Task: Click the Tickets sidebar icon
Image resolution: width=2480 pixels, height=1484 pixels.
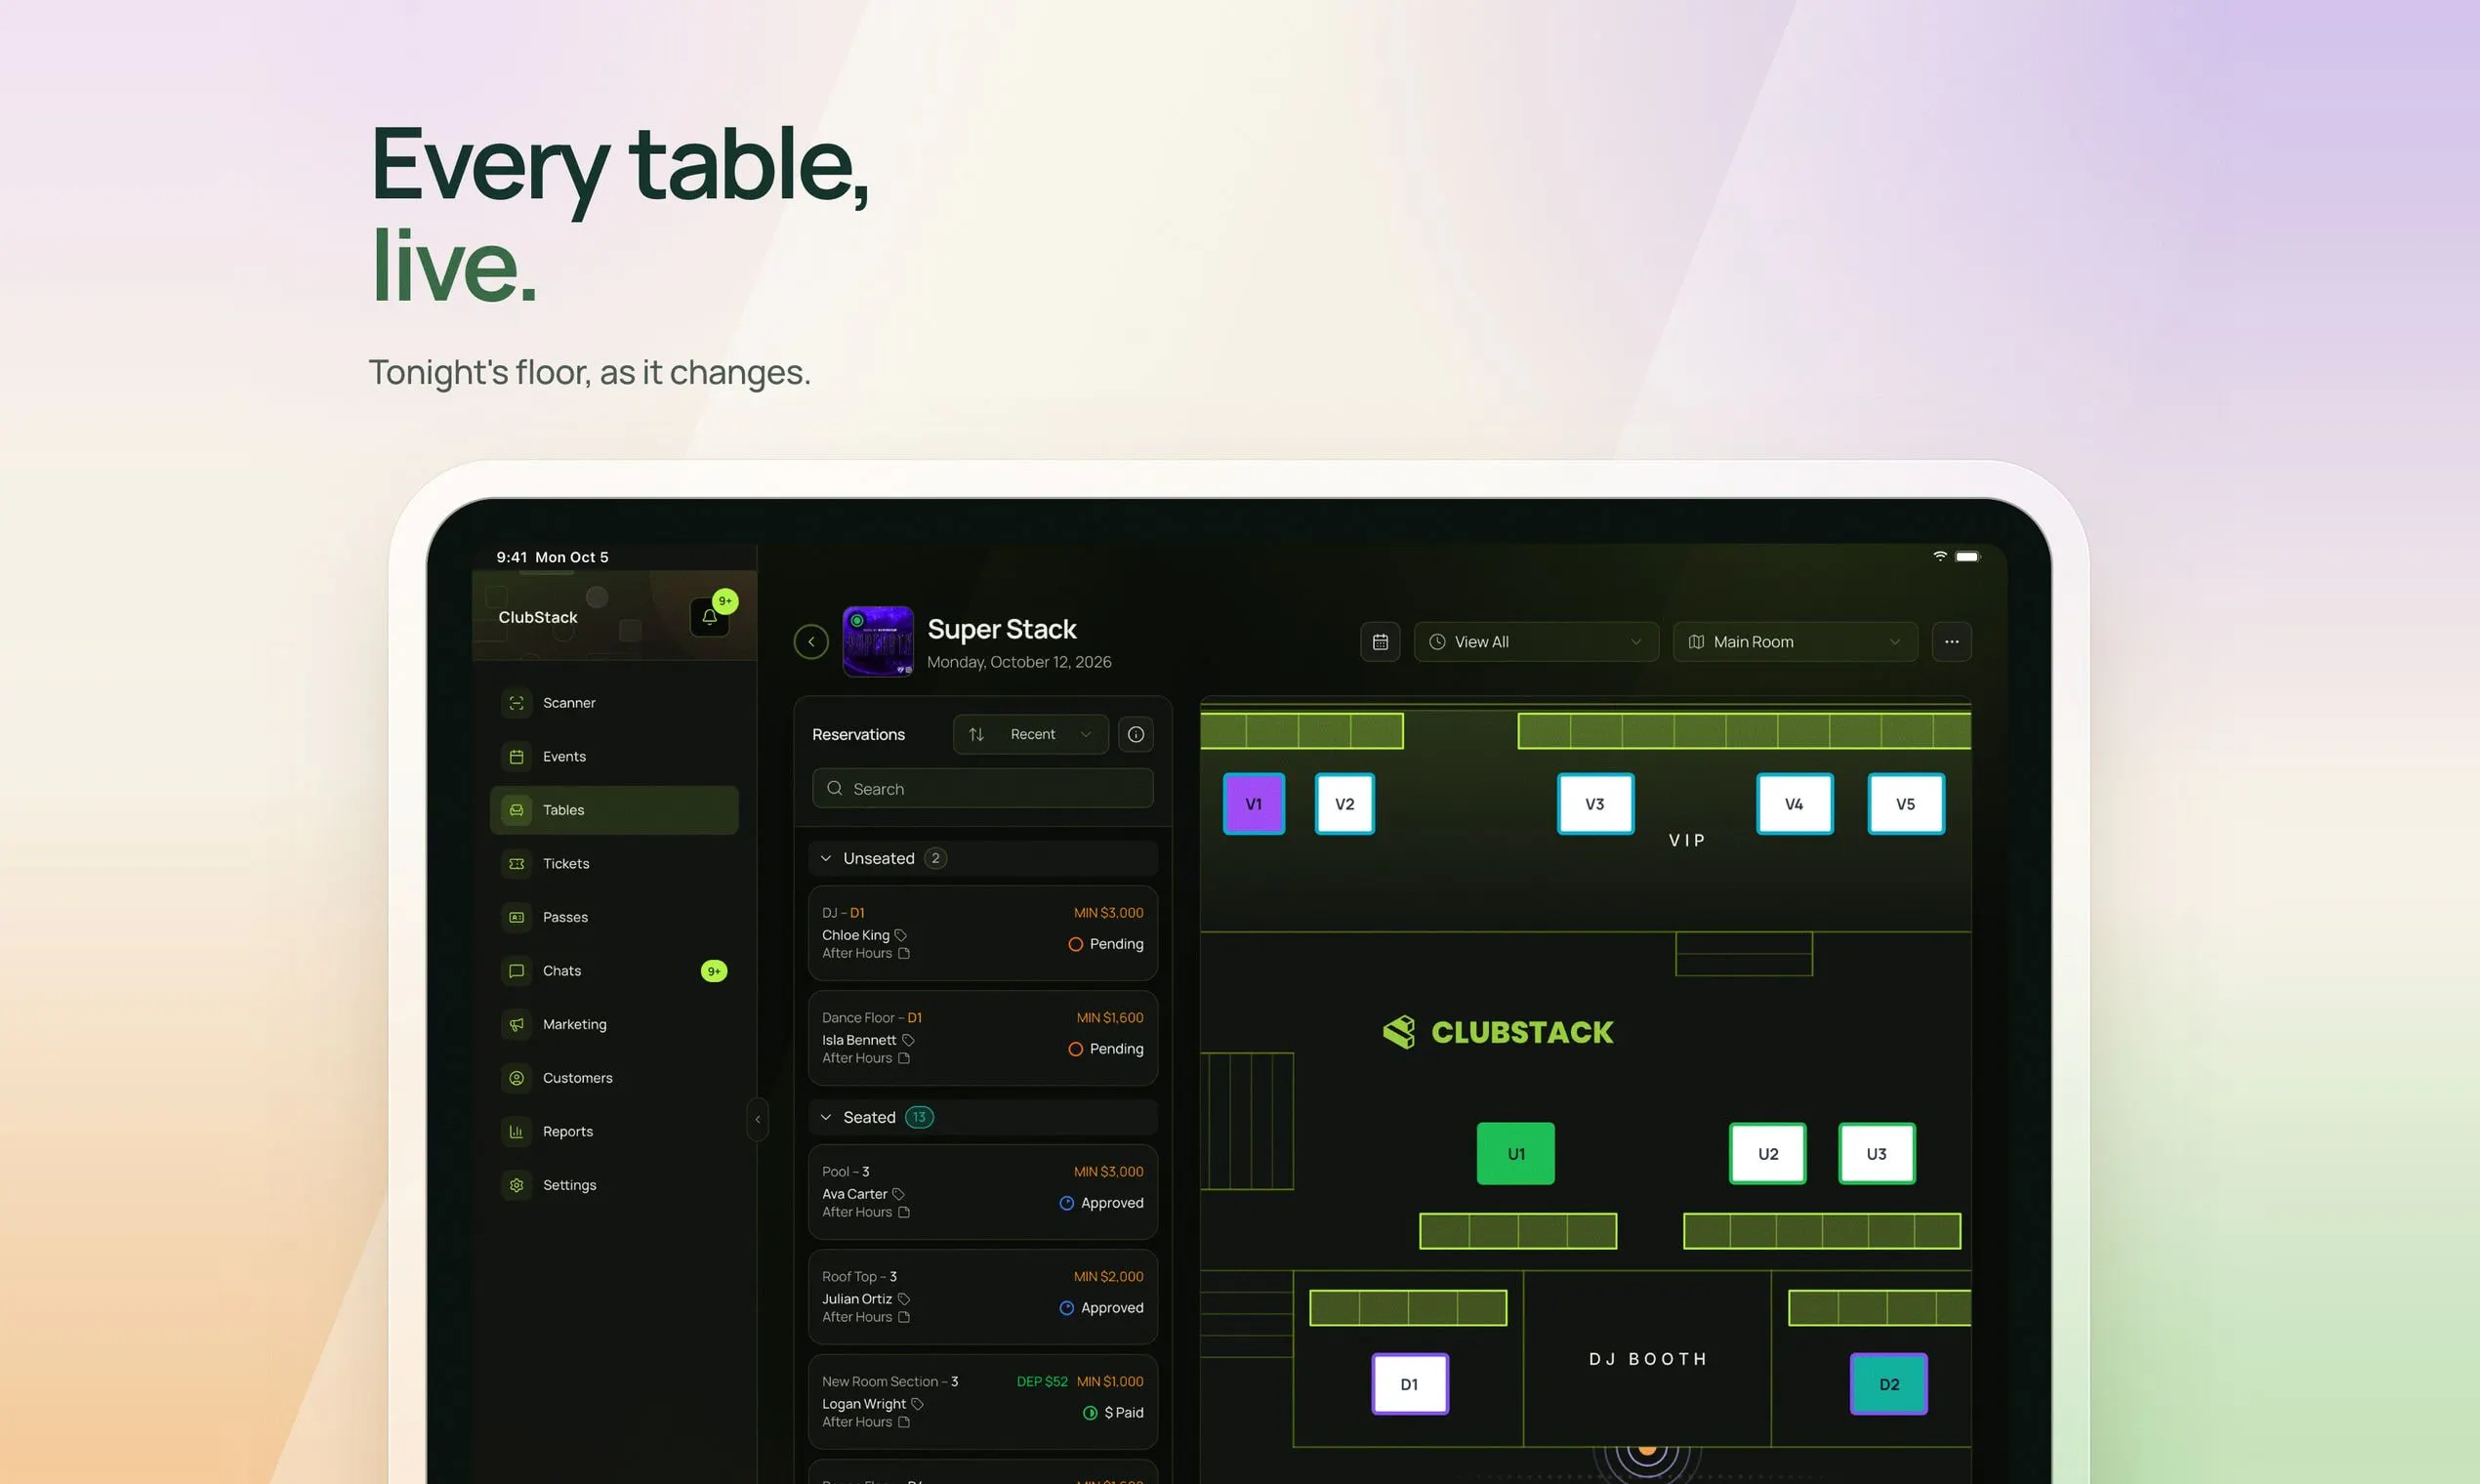Action: coord(516,864)
